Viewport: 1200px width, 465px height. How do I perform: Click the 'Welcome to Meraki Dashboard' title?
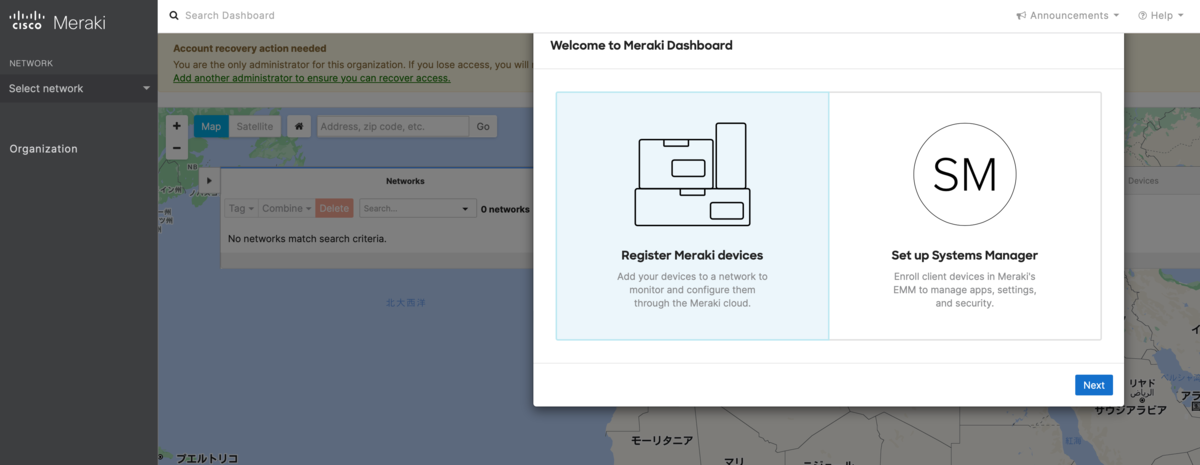(x=641, y=45)
